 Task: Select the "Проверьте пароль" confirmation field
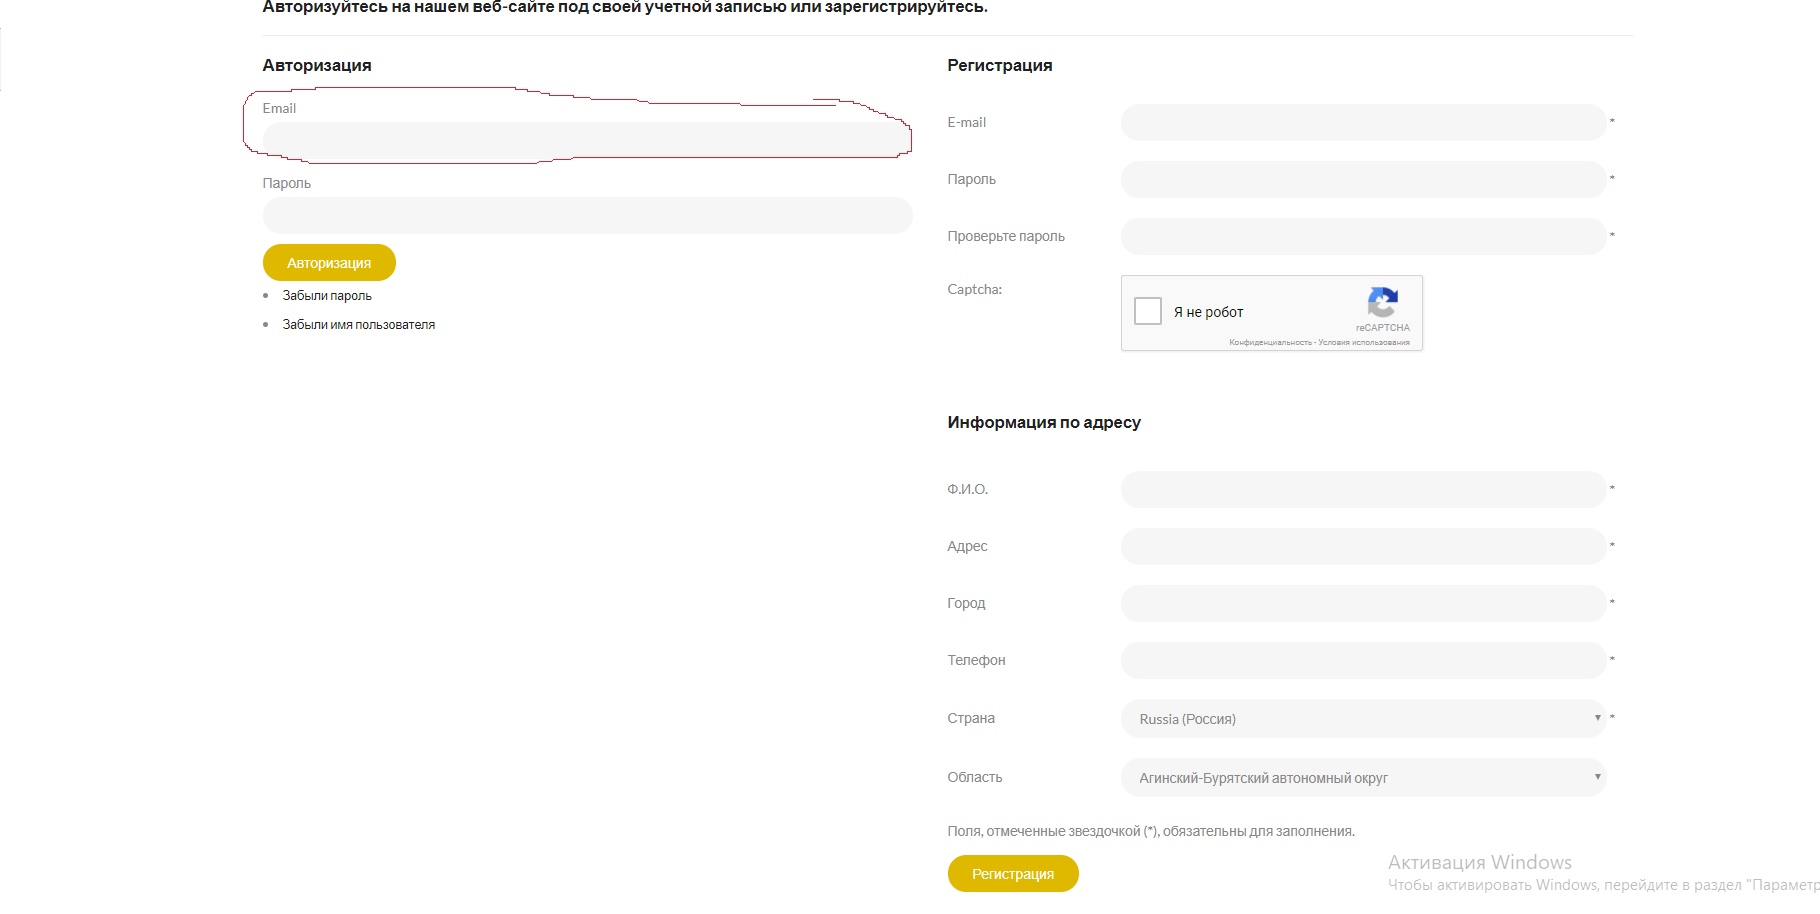[x=1362, y=237]
